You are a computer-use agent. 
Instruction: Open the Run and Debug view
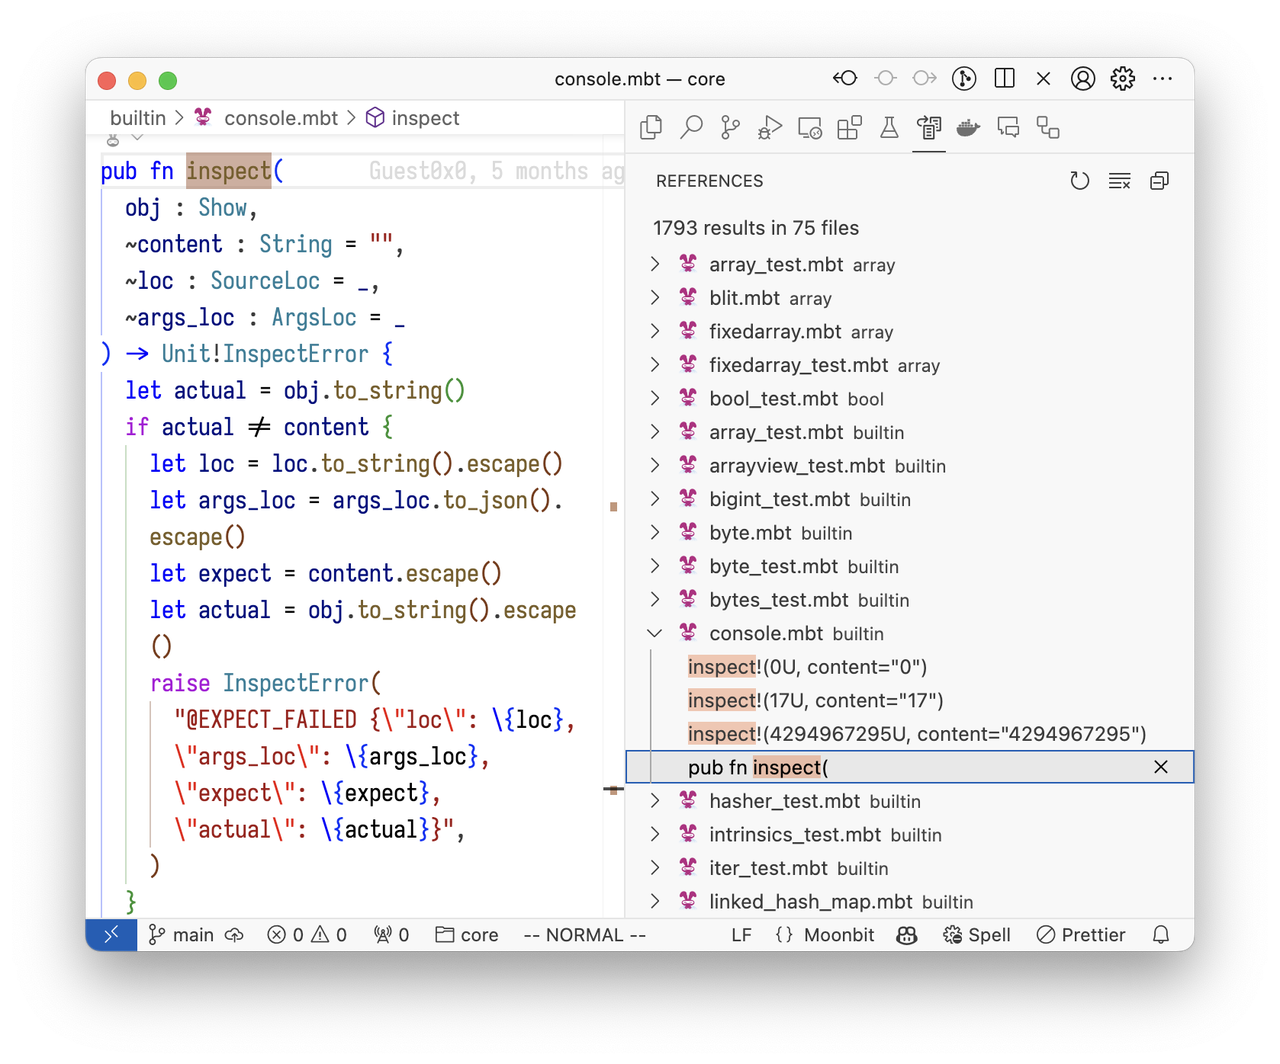(769, 127)
